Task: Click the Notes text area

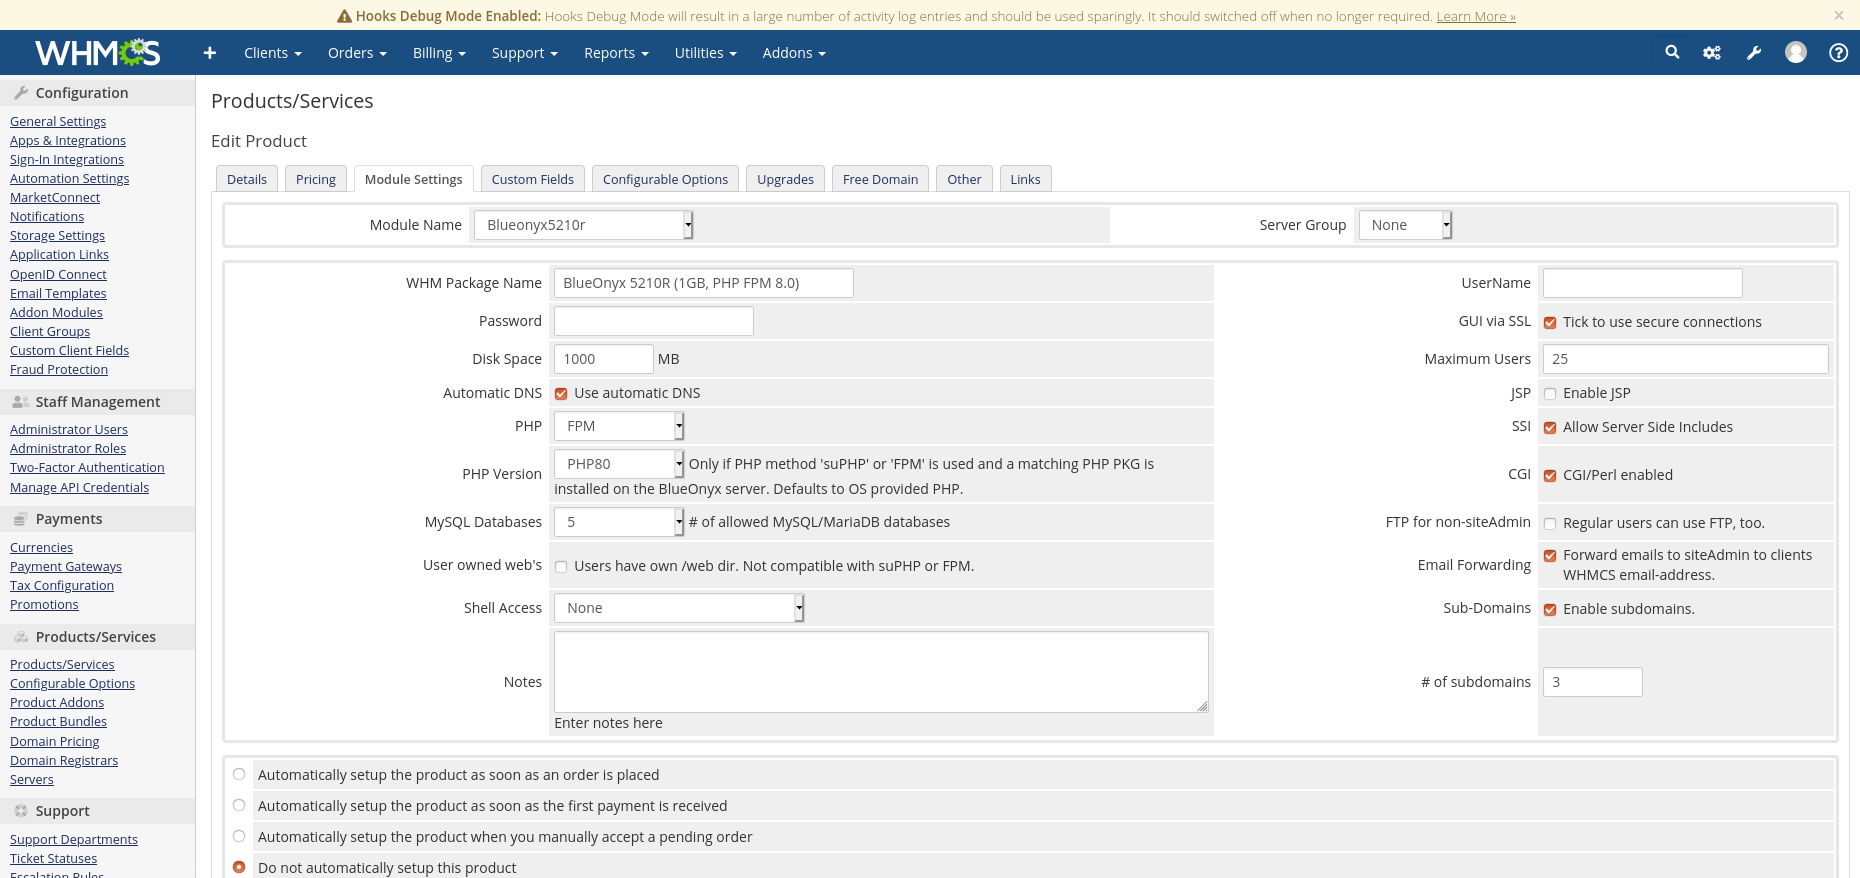Action: click(x=881, y=672)
